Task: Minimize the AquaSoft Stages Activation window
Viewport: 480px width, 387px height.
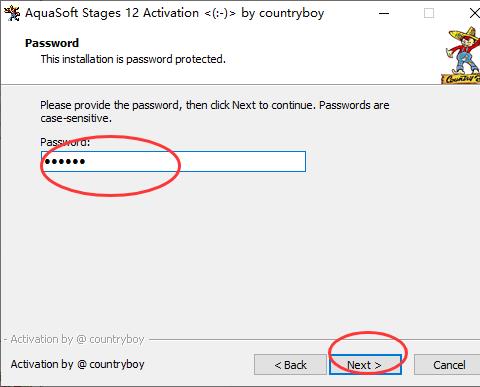Action: click(x=384, y=14)
